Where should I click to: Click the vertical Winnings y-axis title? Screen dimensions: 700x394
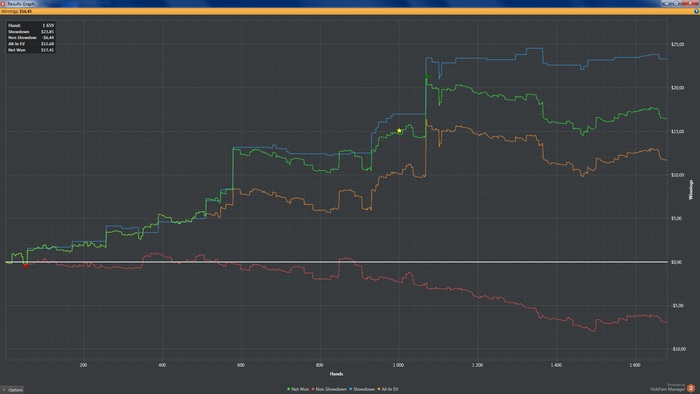[x=691, y=190]
